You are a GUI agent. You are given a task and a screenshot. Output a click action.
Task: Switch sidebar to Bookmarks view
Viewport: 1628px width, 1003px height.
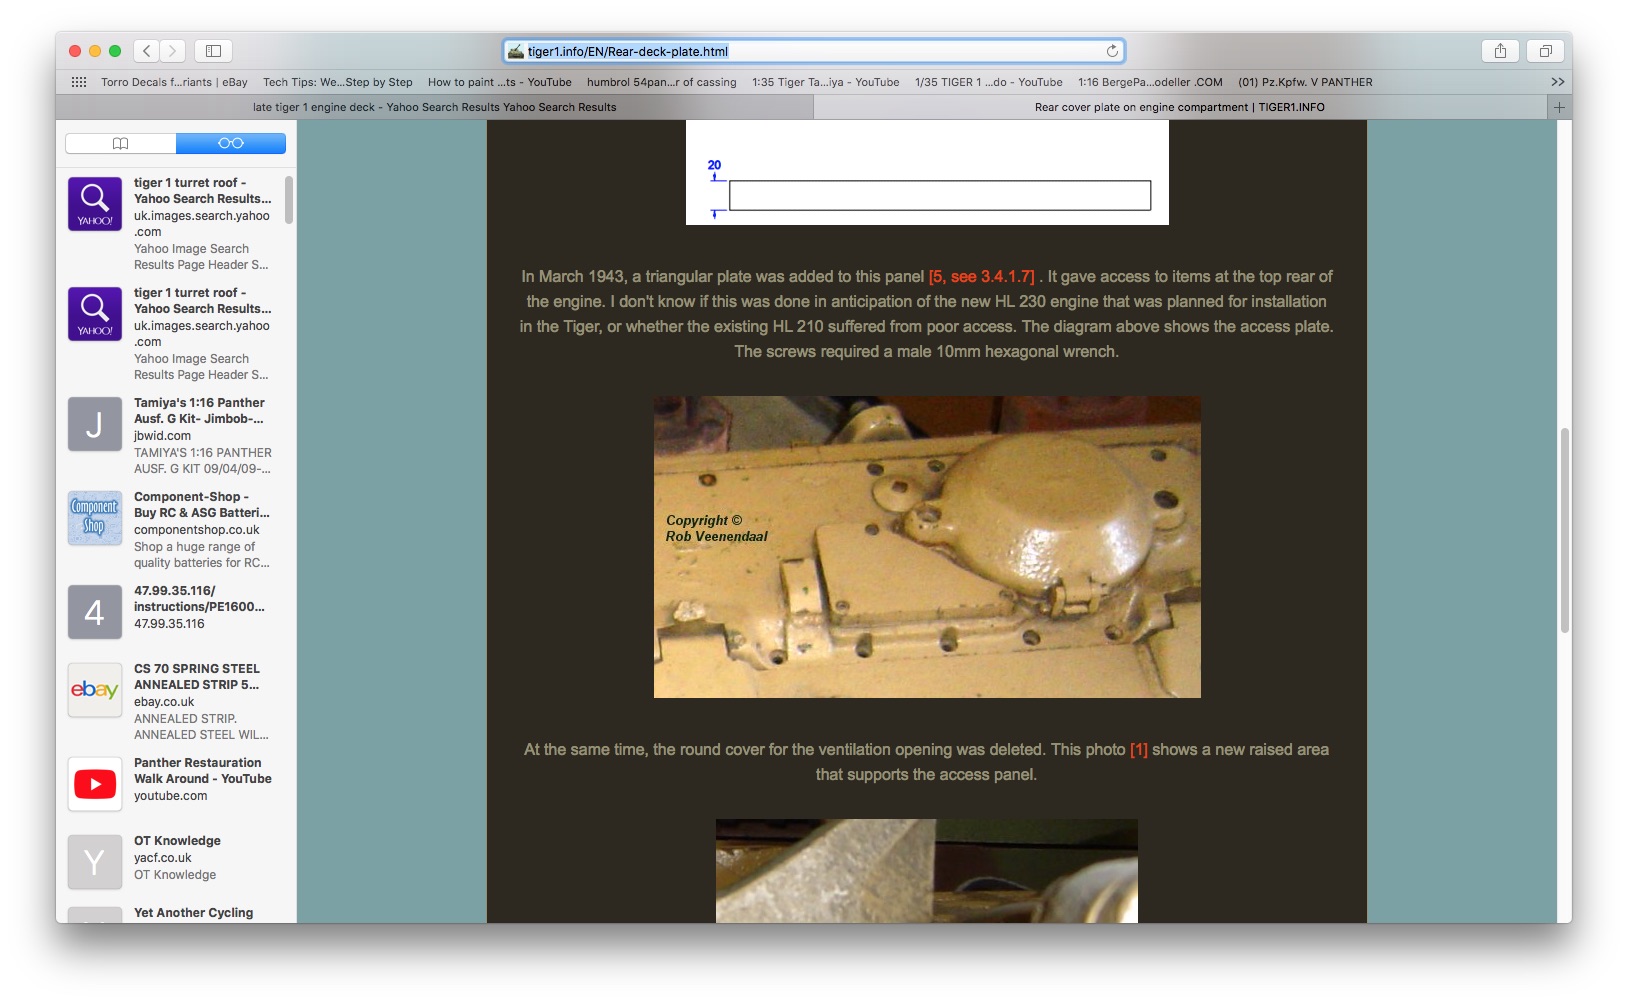tap(121, 144)
